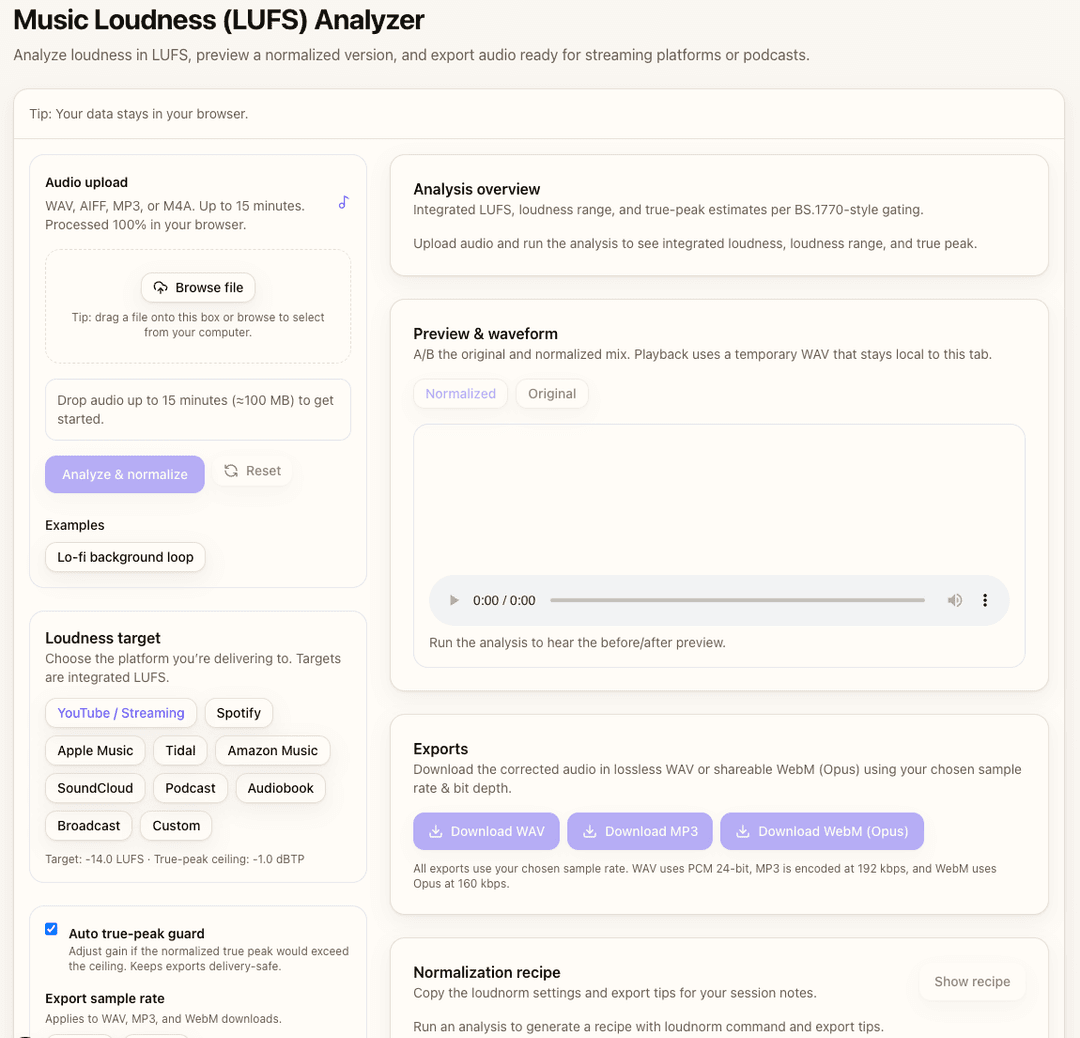The image size is (1080, 1038).
Task: Switch preview to the Normalized tab
Action: (460, 394)
